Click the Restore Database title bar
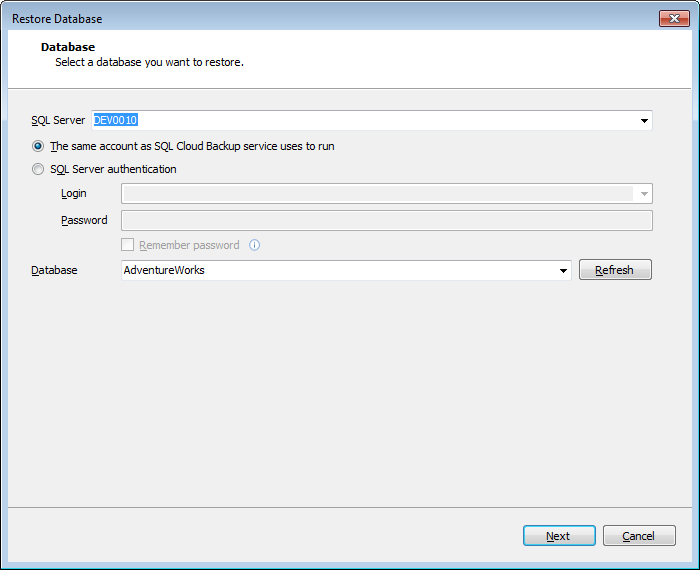This screenshot has width=700, height=570. click(330, 19)
